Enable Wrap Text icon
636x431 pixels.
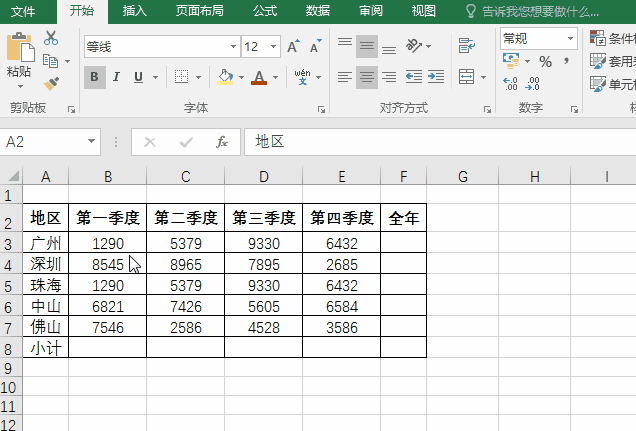coord(466,46)
